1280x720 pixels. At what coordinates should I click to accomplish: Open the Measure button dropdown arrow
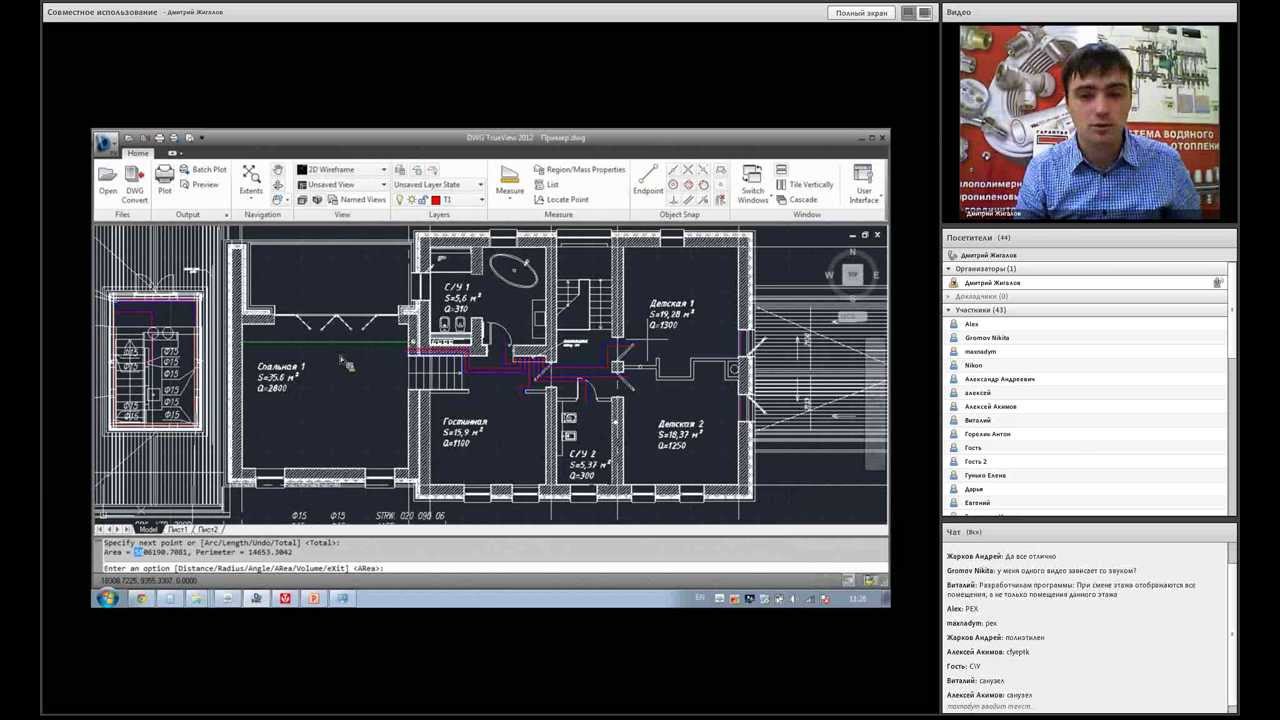[509, 199]
